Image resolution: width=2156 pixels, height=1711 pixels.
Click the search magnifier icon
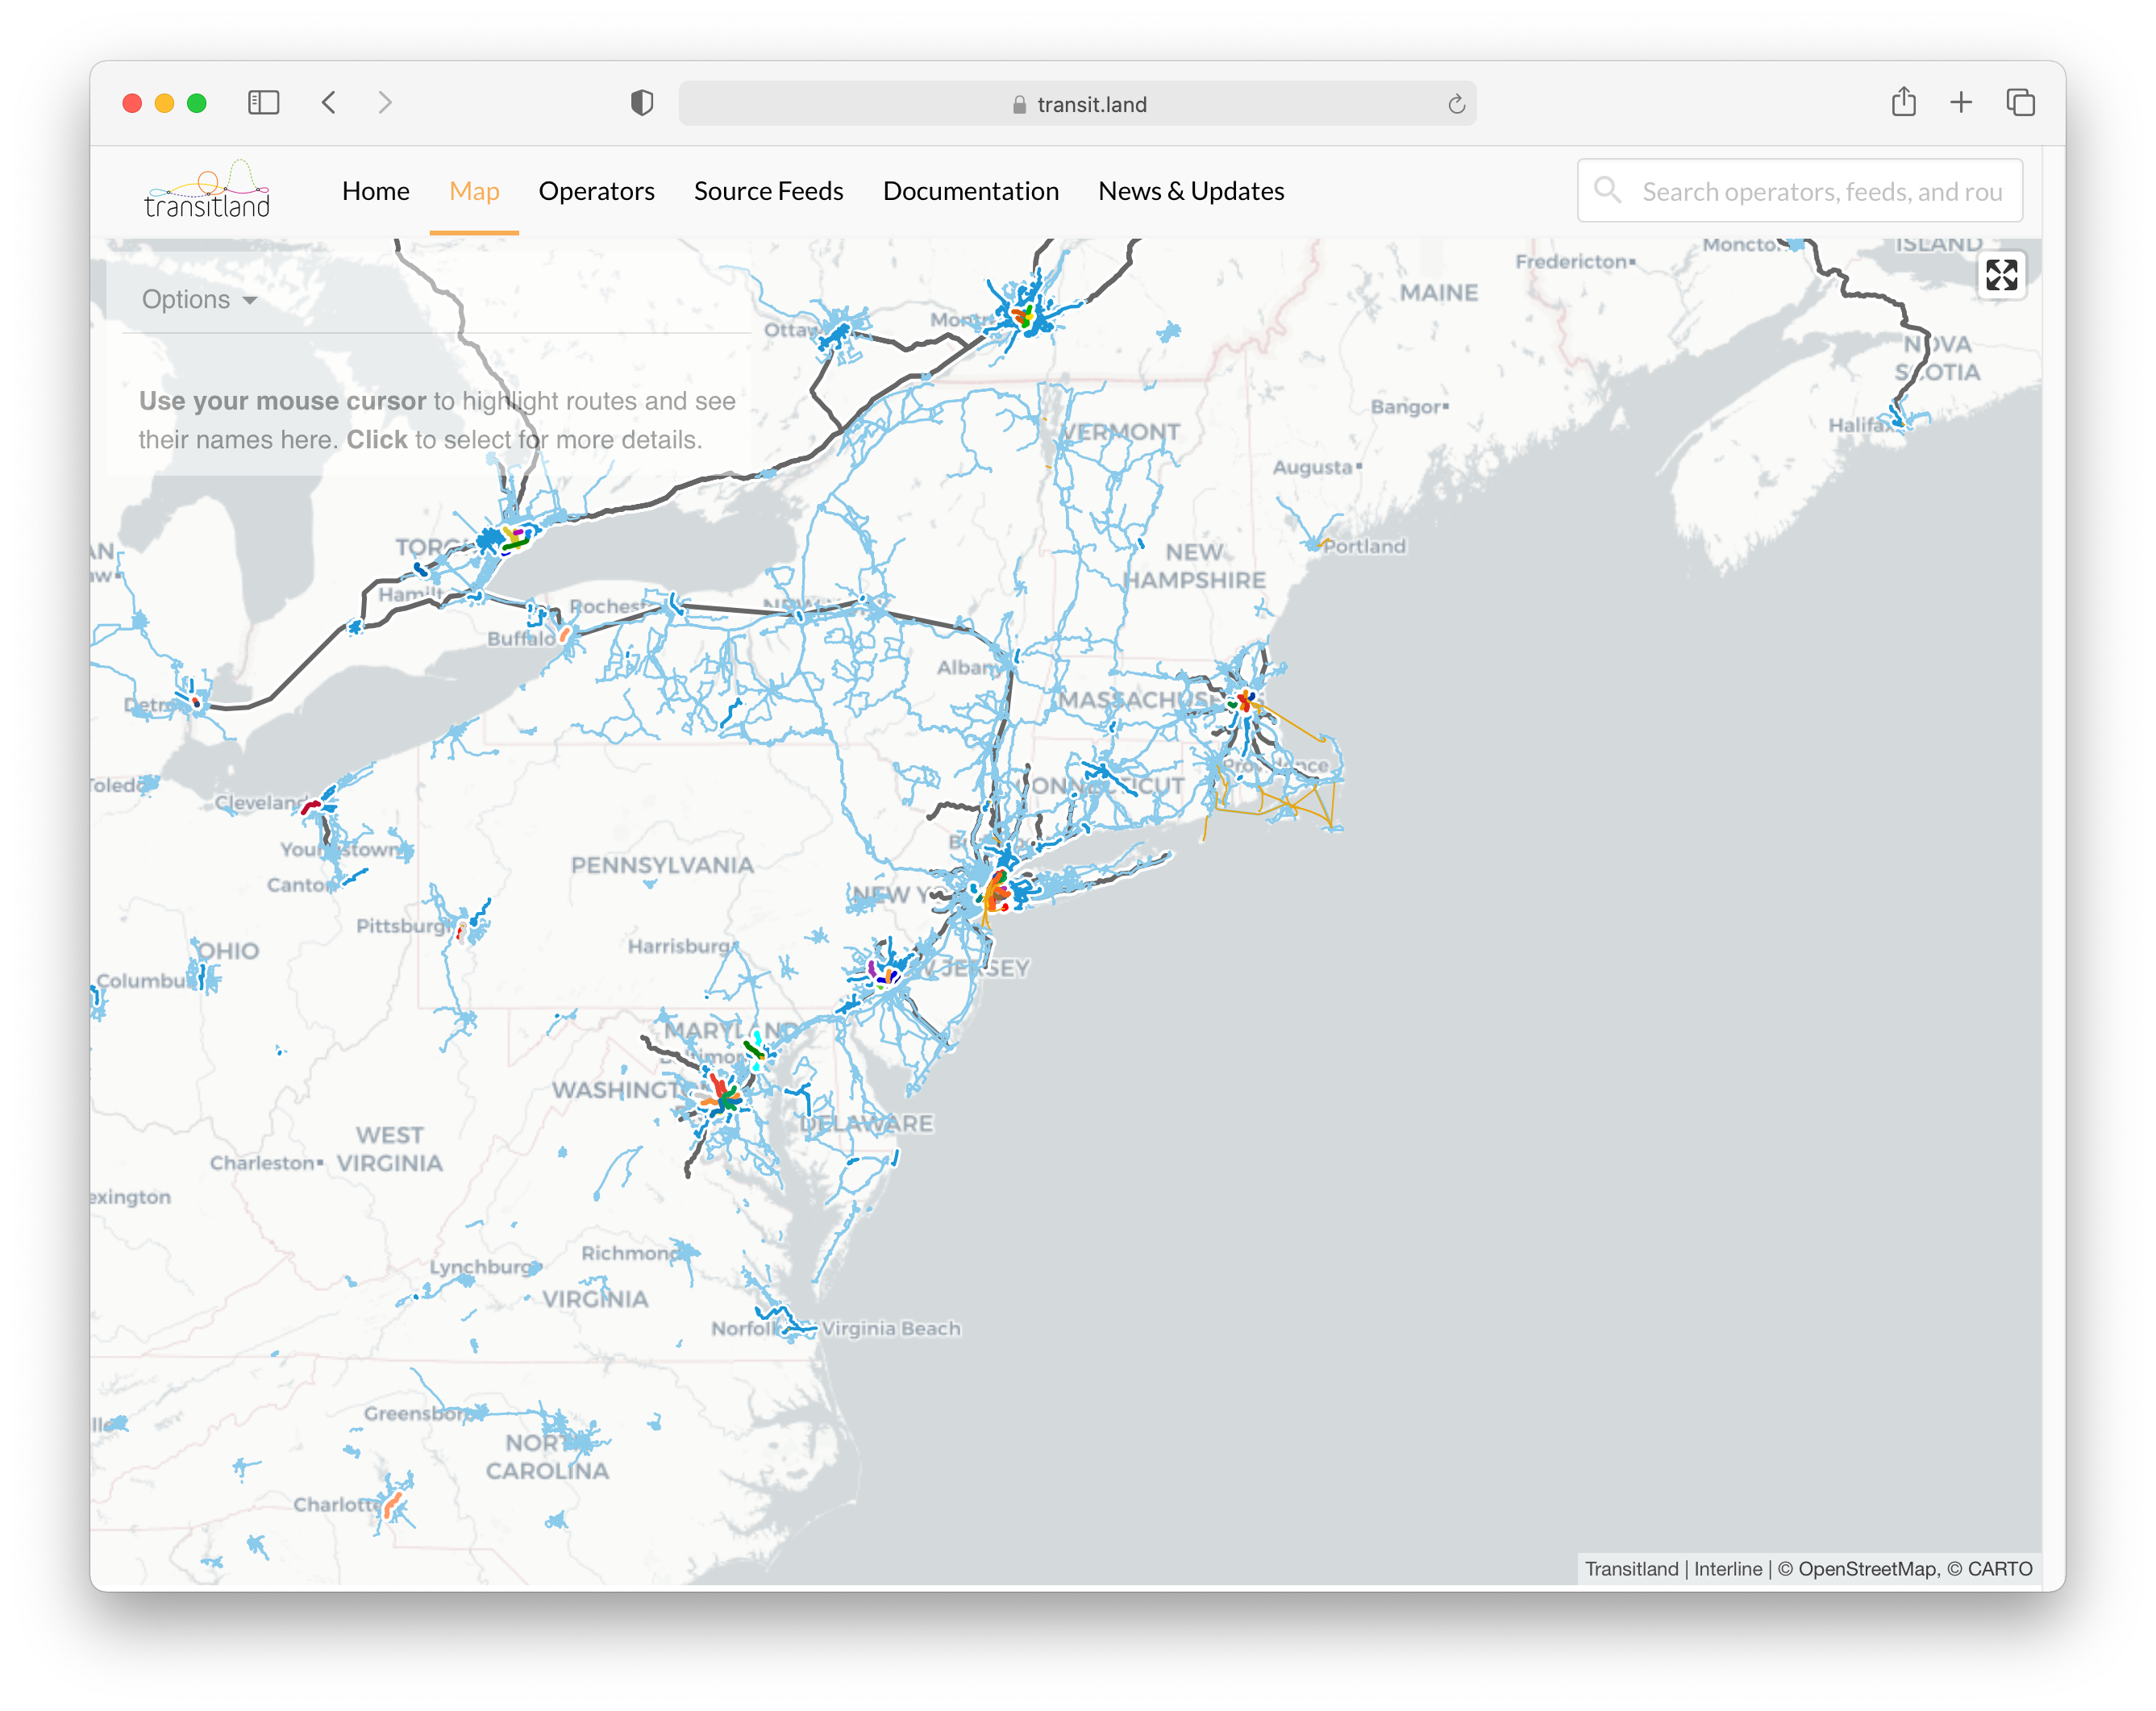click(1608, 190)
